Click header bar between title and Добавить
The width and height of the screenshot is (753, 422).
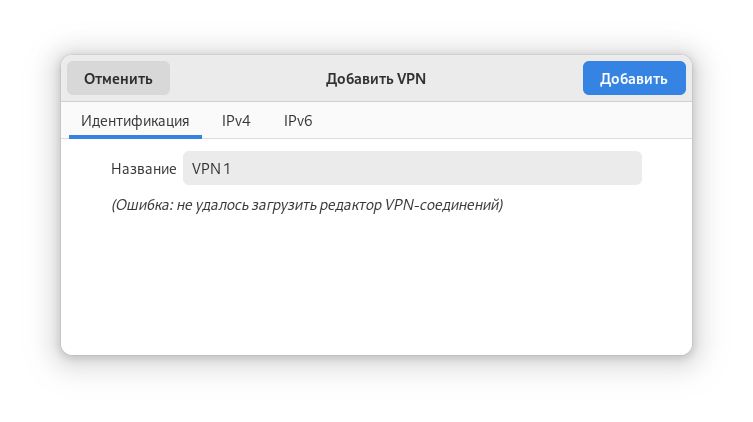tap(505, 79)
